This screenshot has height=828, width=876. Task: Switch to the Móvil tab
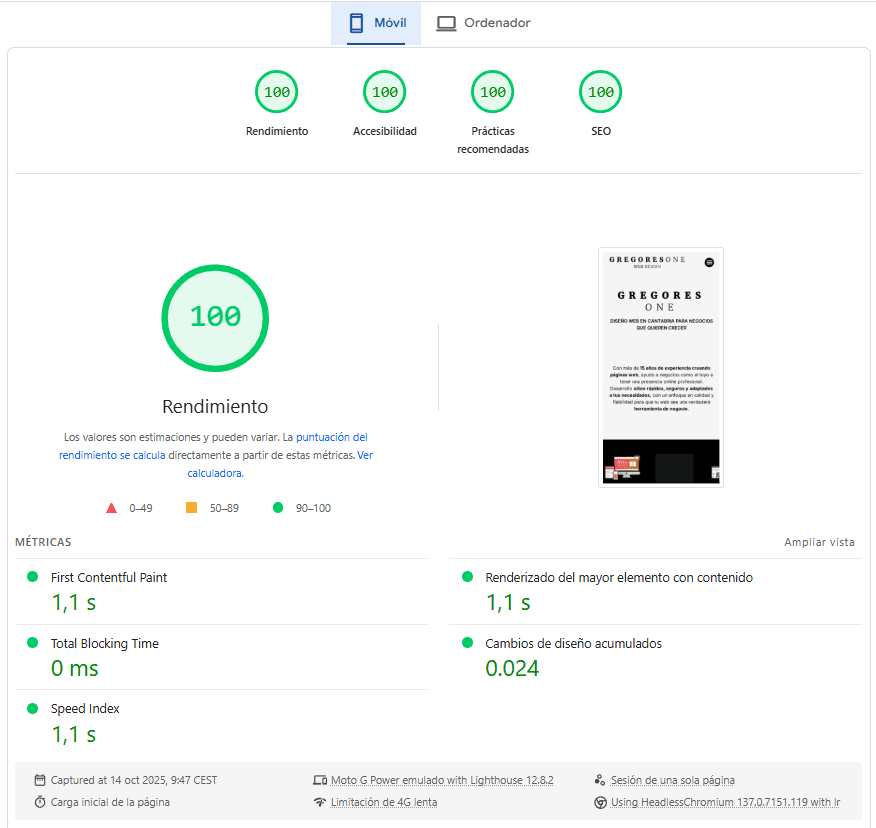click(376, 23)
